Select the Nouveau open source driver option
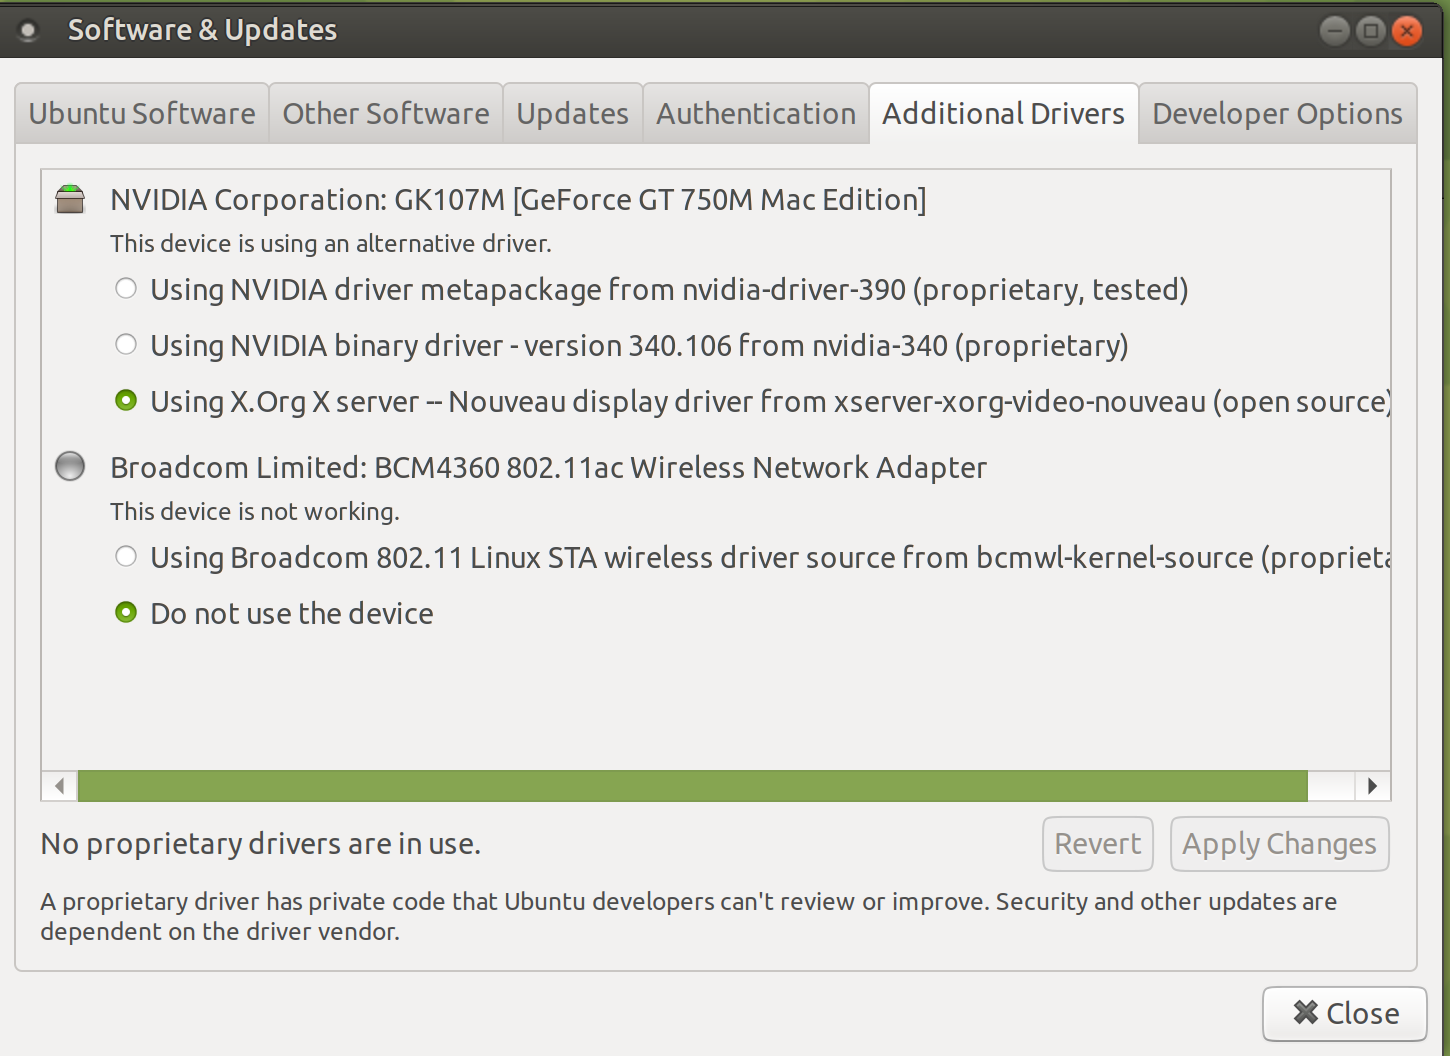Image resolution: width=1450 pixels, height=1056 pixels. 752,401
